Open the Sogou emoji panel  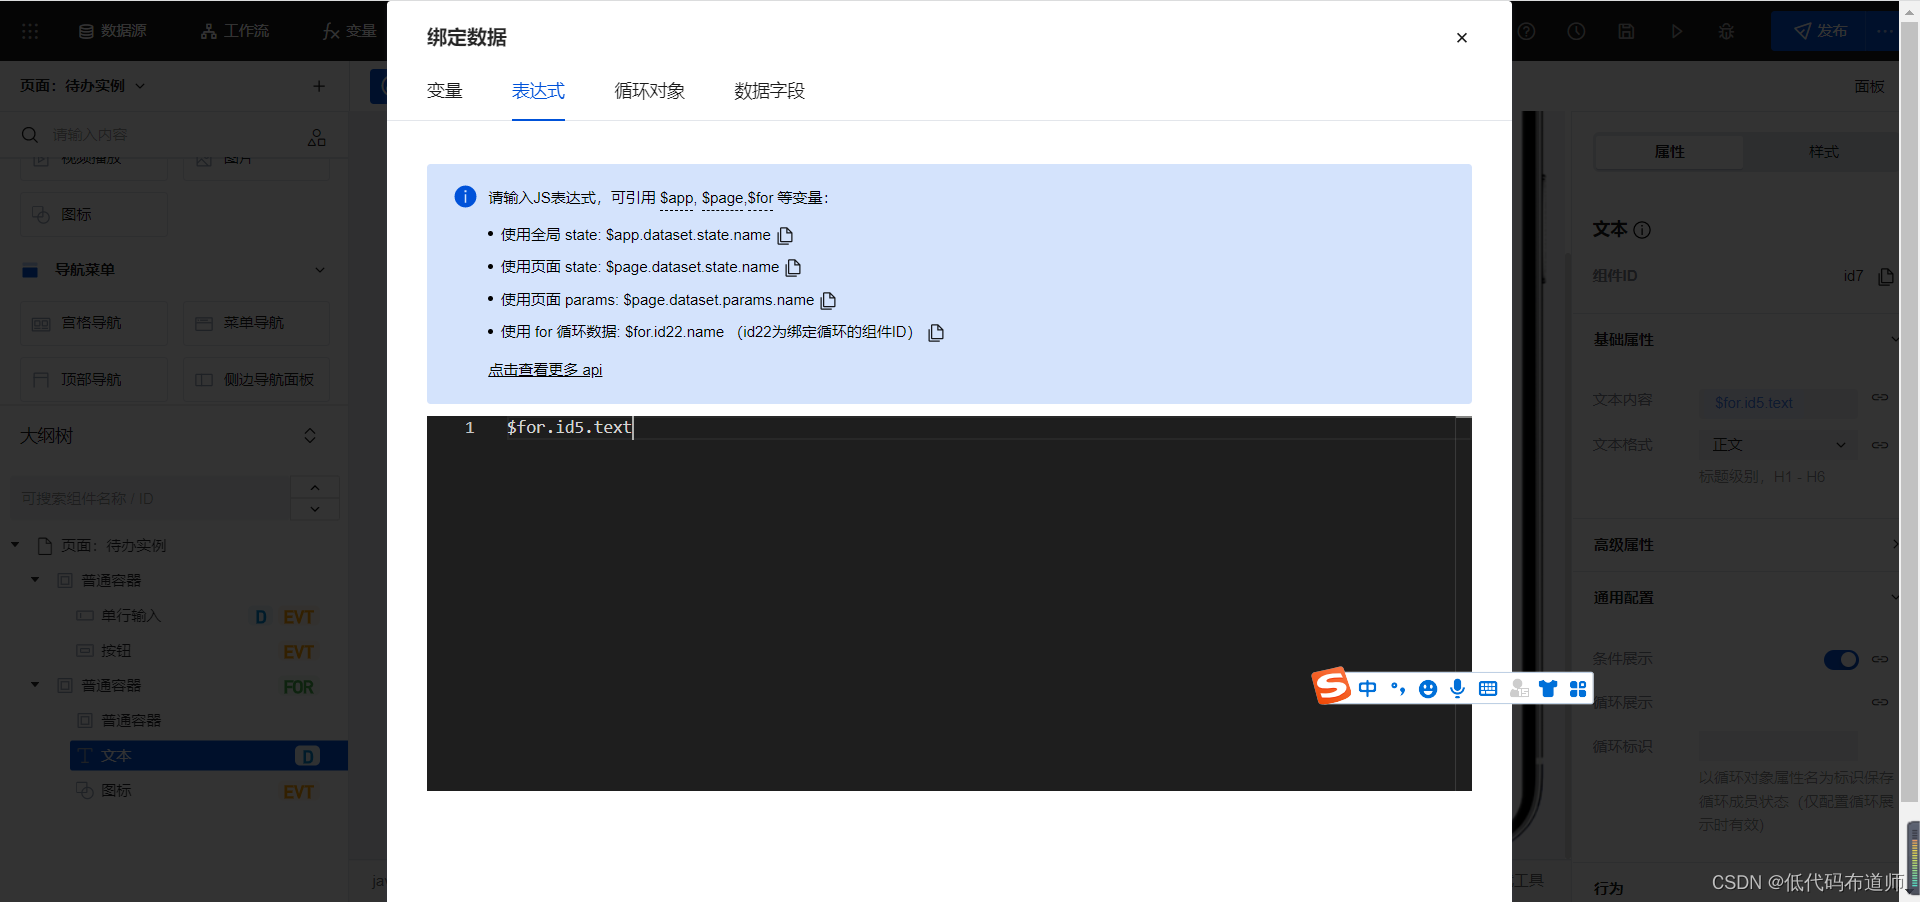click(x=1428, y=688)
